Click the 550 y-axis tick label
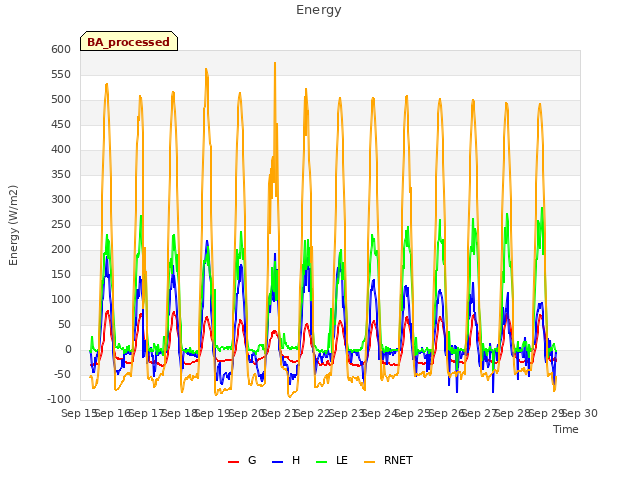Screen dimensions: 640x480 click(61, 74)
